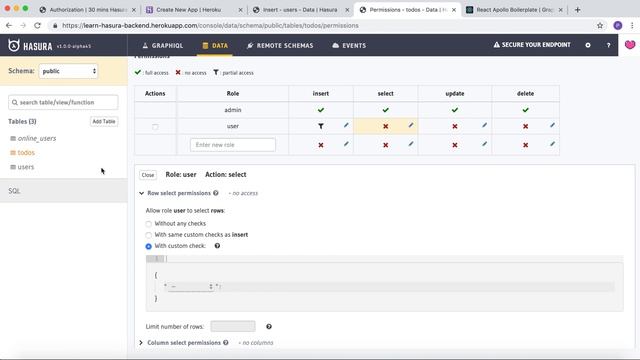Image resolution: width=640 pixels, height=360 pixels.
Task: Click the admin role name cell
Action: point(233,110)
